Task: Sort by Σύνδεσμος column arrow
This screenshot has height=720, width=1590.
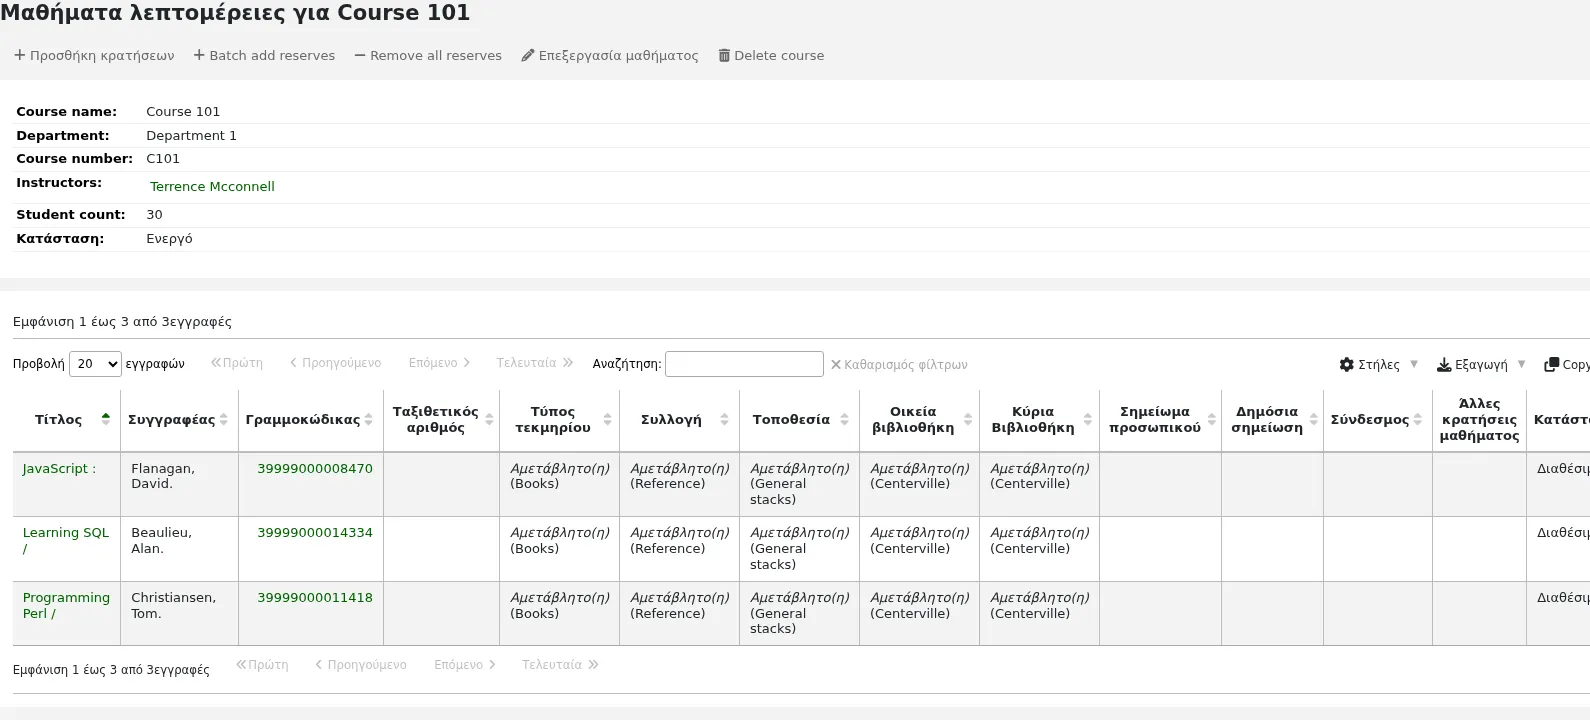Action: [1418, 419]
